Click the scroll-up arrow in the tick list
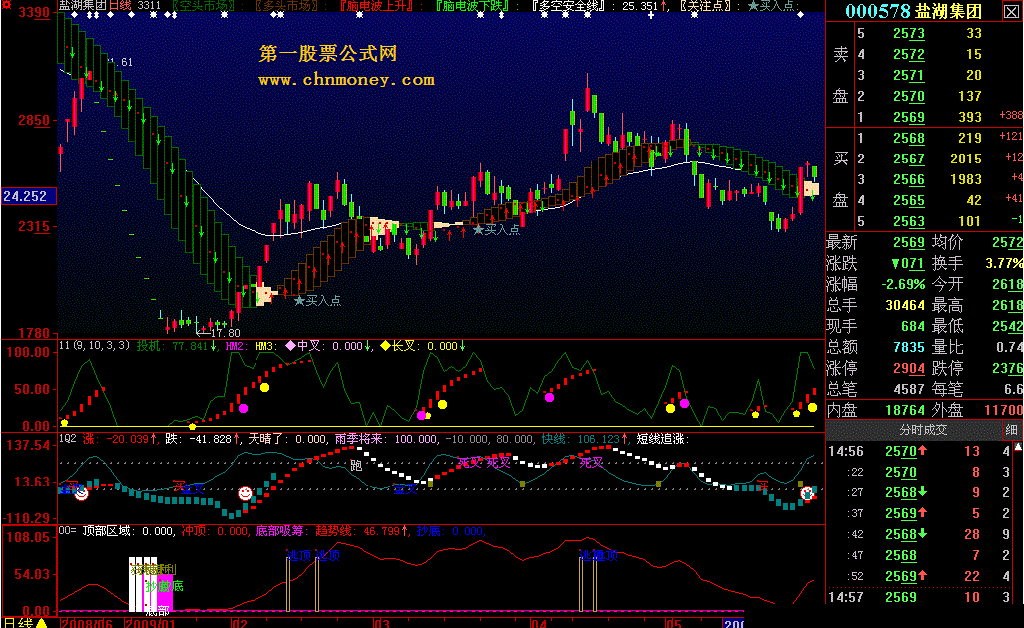This screenshot has width=1024, height=628. click(1017, 447)
